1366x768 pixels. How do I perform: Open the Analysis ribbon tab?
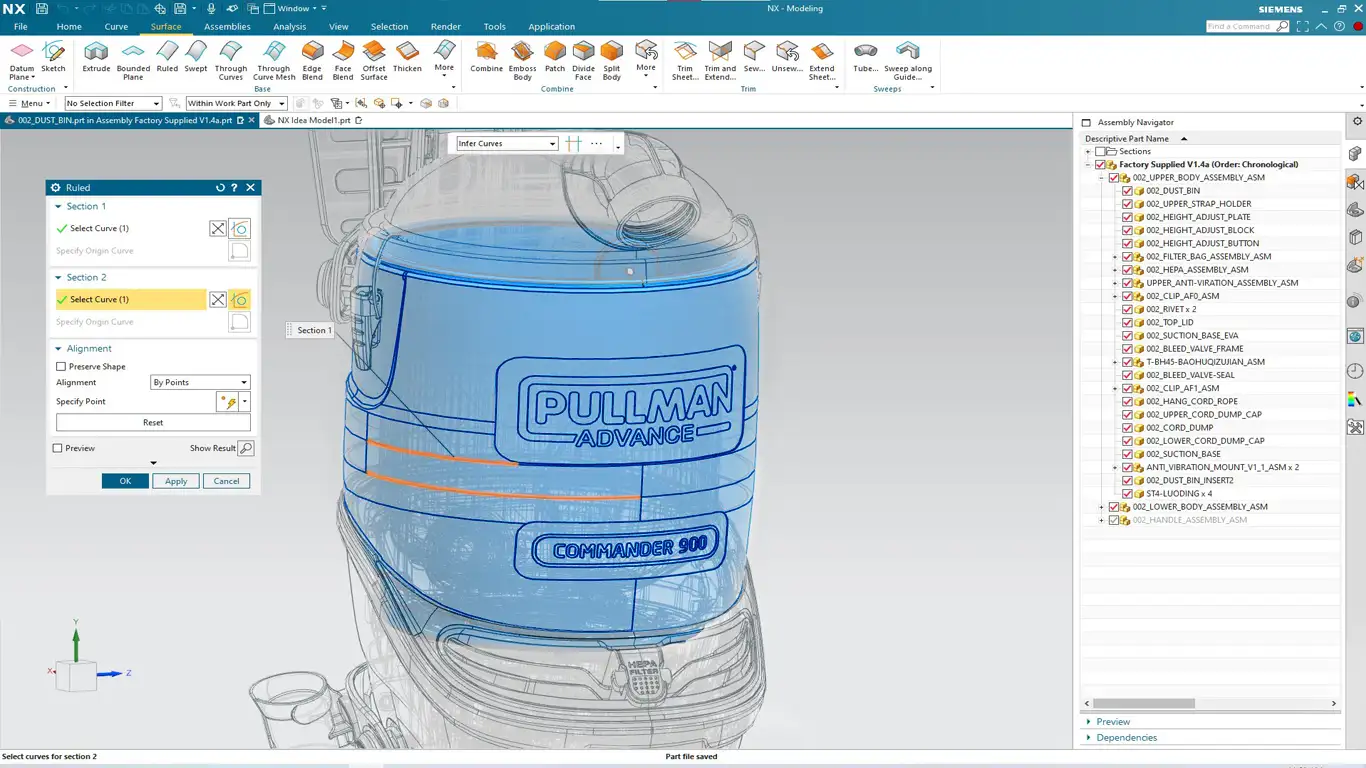(x=290, y=27)
